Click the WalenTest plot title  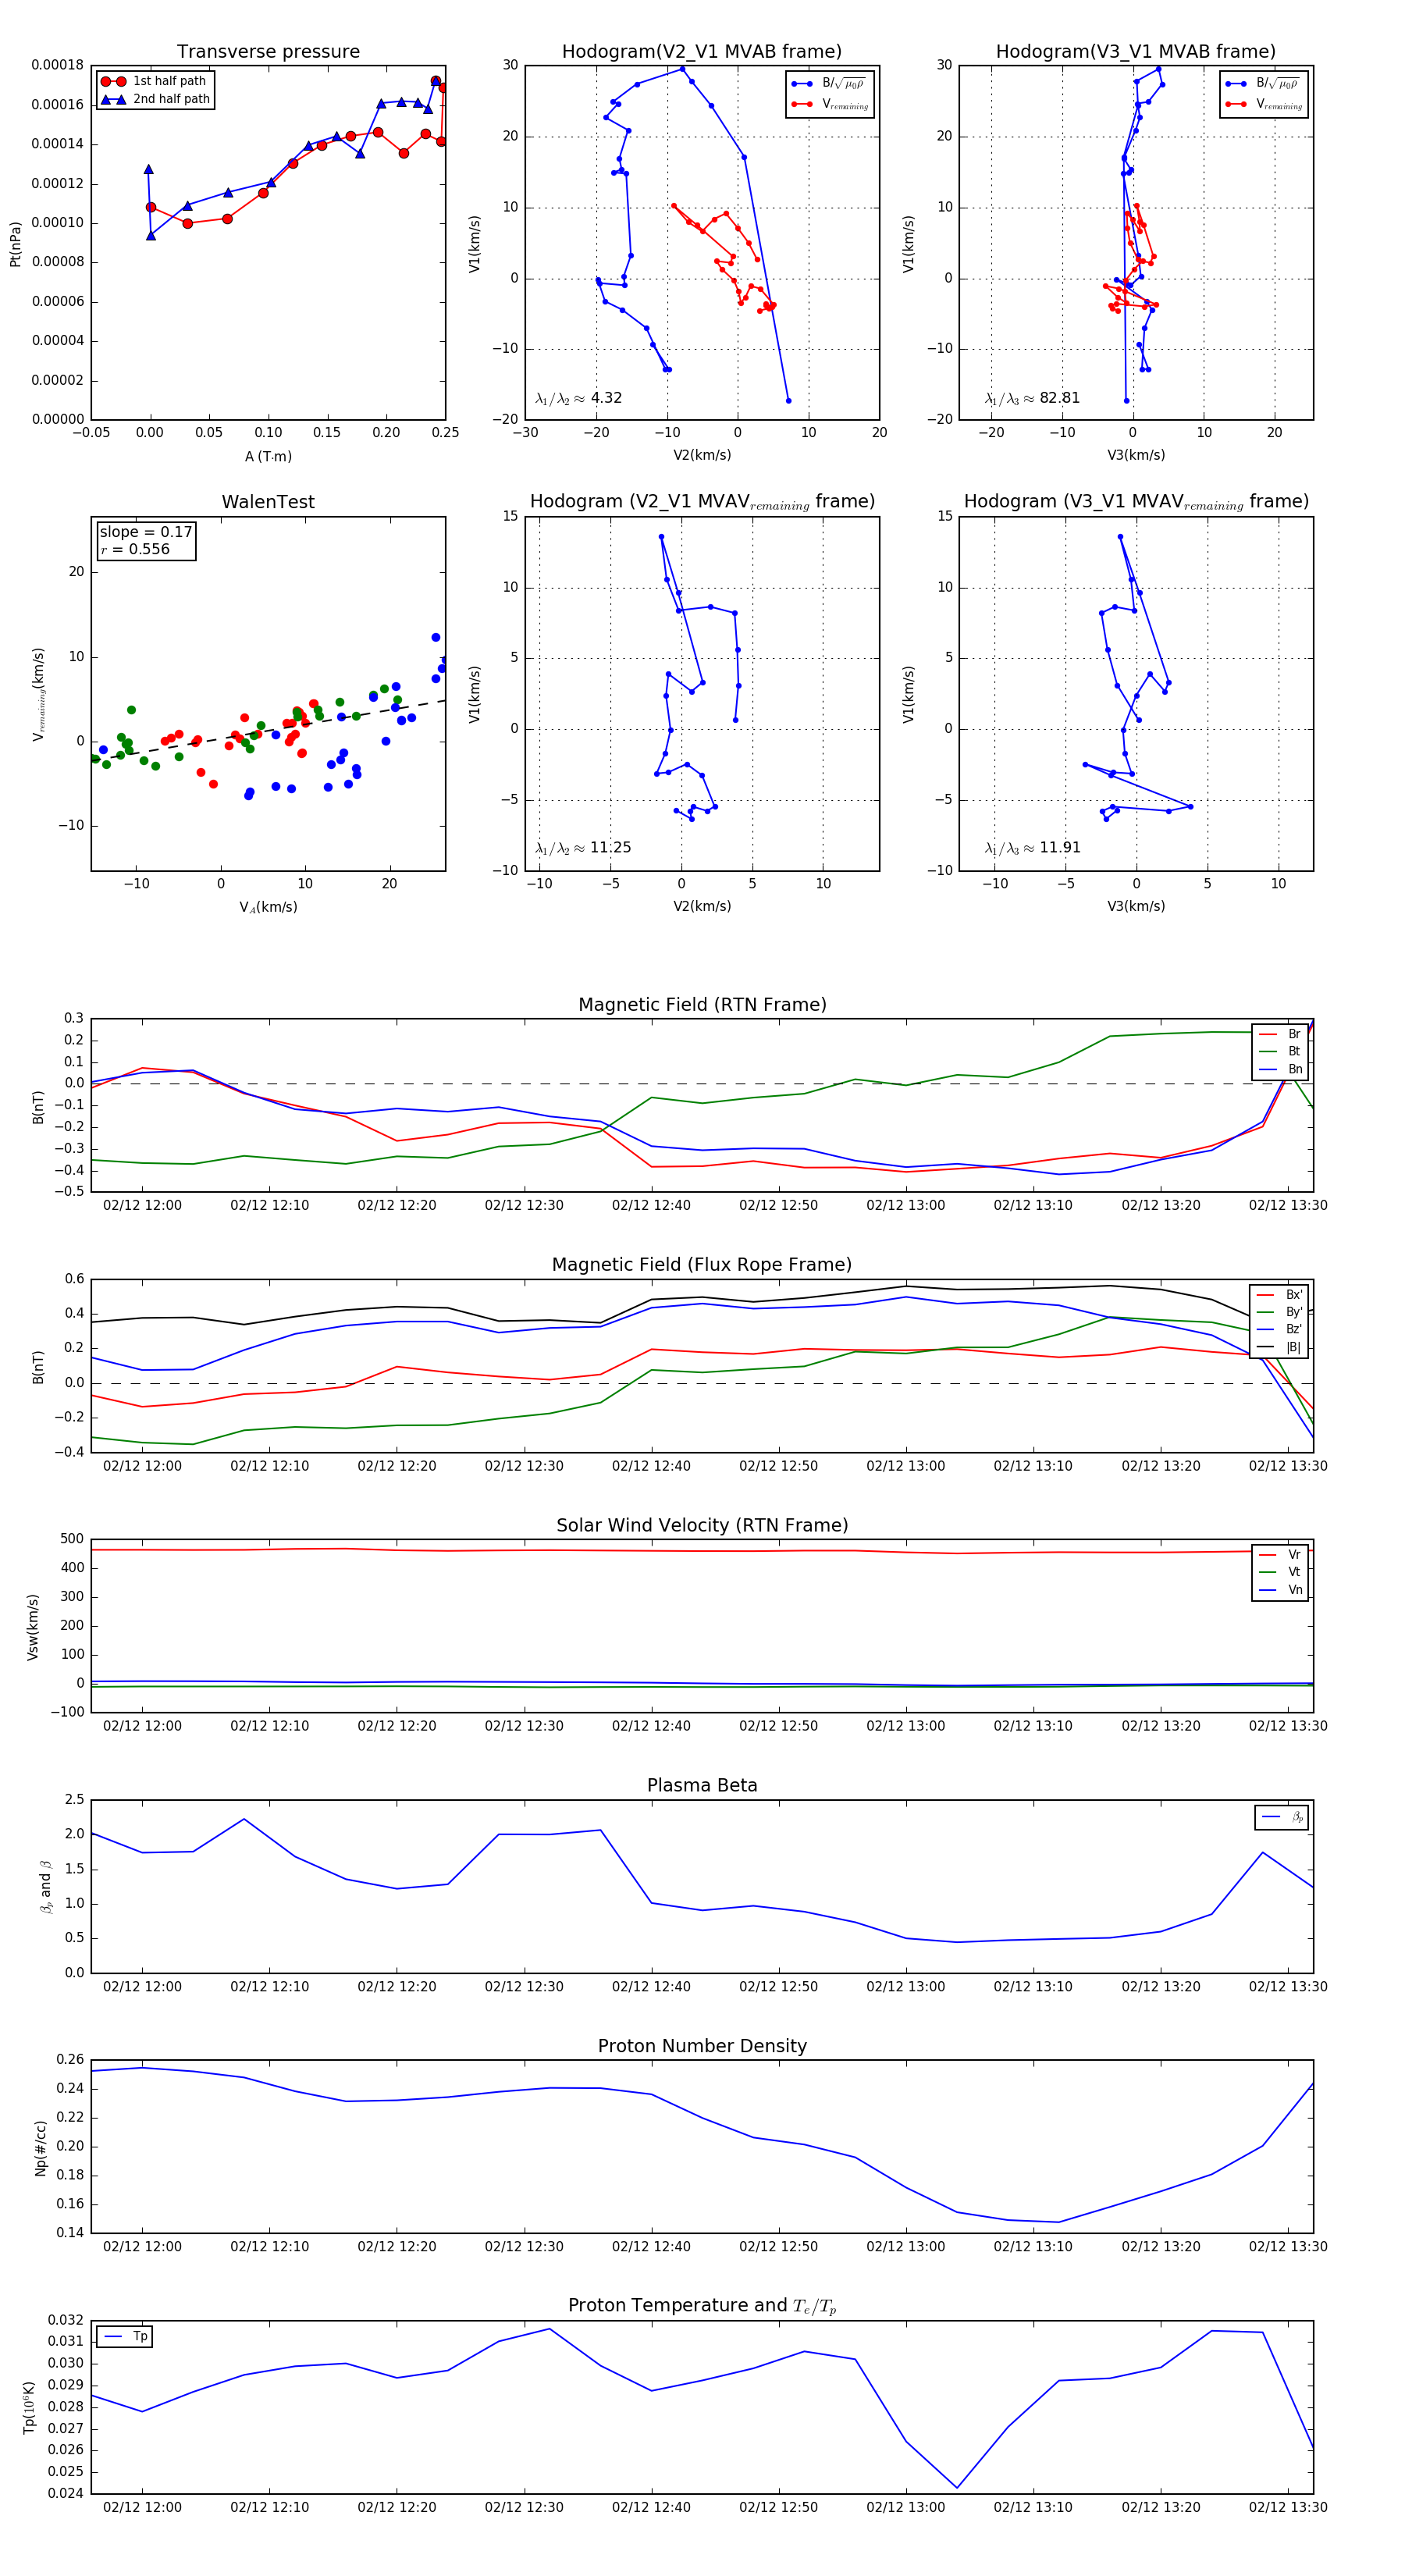click(x=268, y=502)
